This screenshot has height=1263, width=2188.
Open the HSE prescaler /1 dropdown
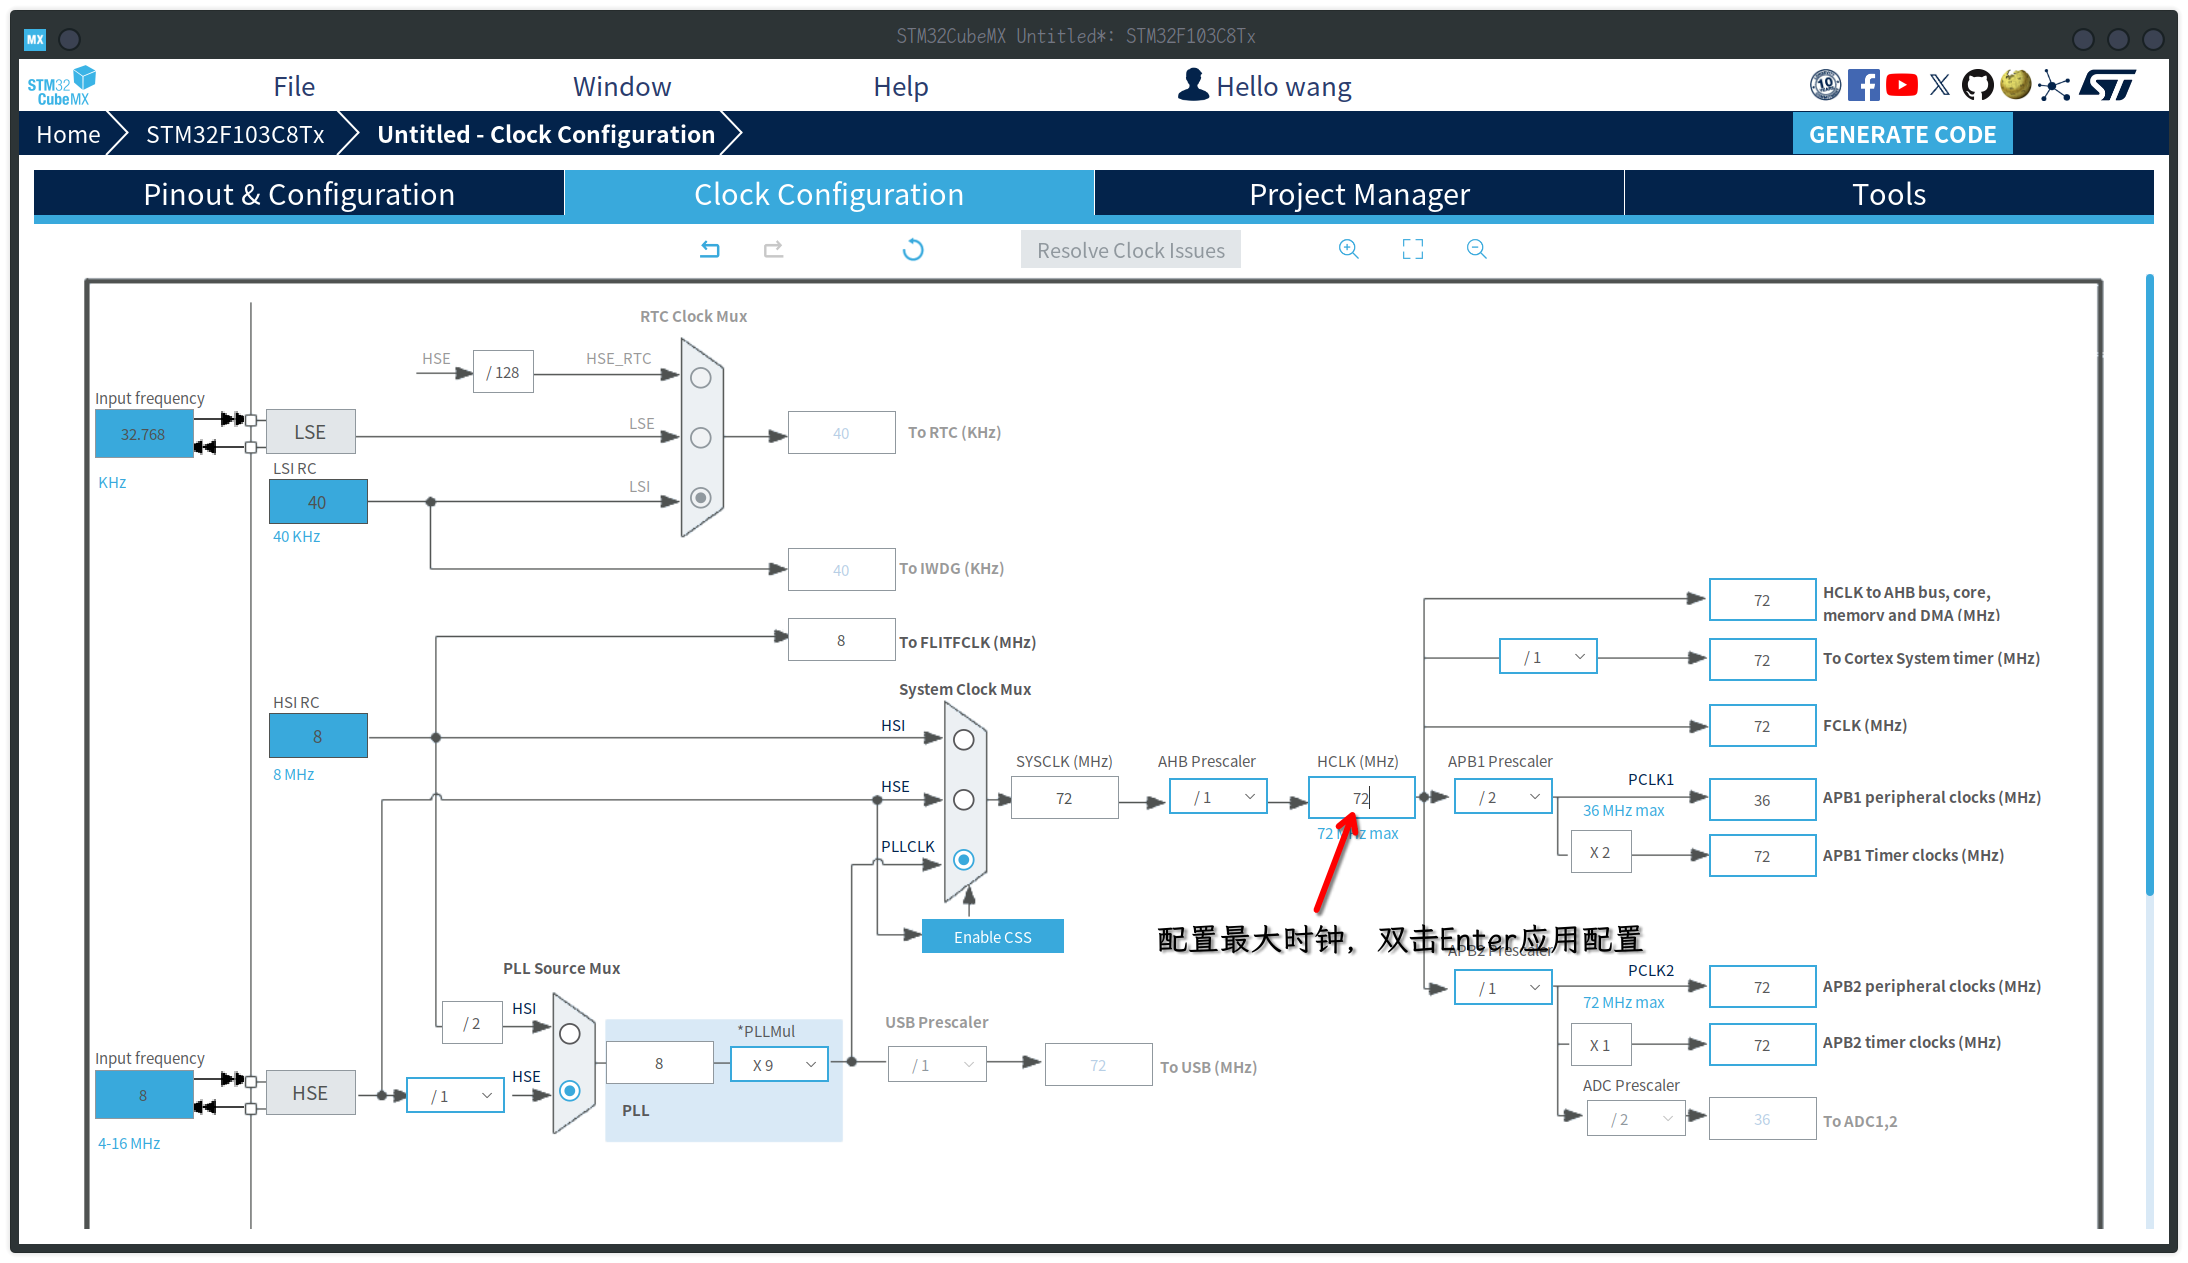point(456,1096)
